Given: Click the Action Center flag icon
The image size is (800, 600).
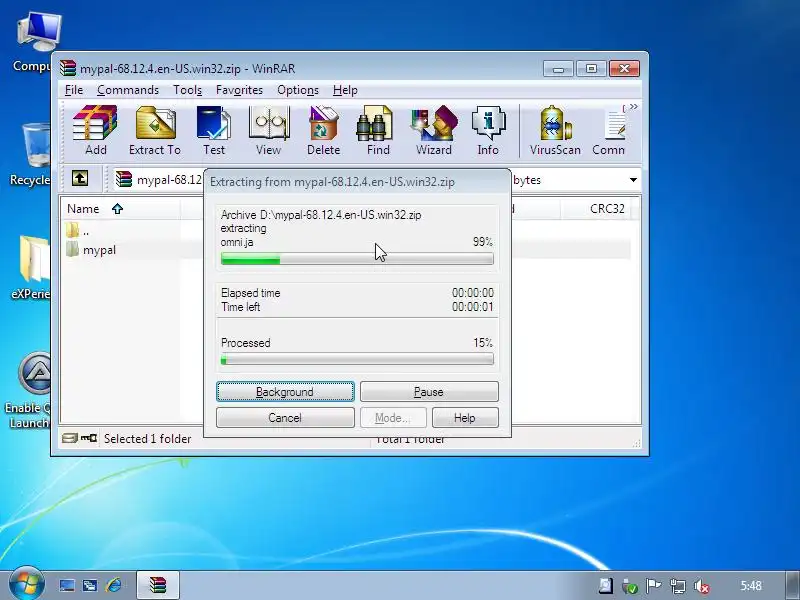Looking at the screenshot, I should point(653,586).
